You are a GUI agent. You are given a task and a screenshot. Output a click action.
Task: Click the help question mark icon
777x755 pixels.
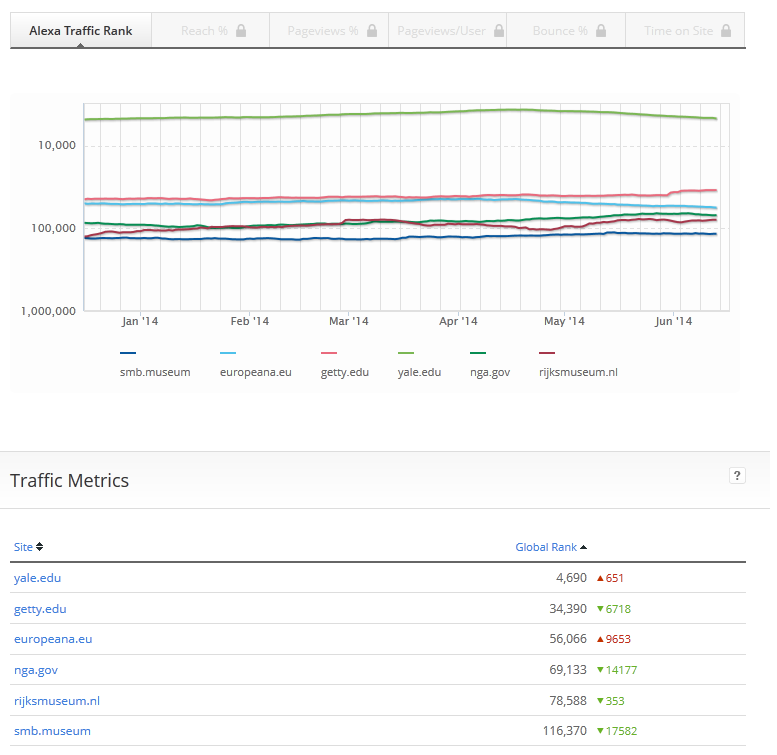[737, 476]
